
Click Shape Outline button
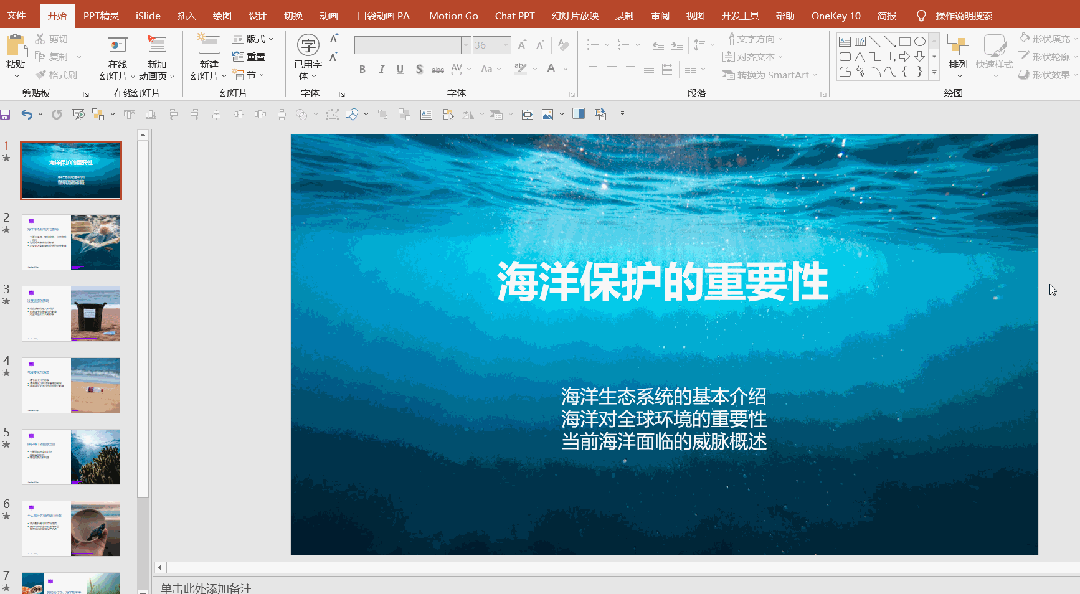coord(1046,57)
